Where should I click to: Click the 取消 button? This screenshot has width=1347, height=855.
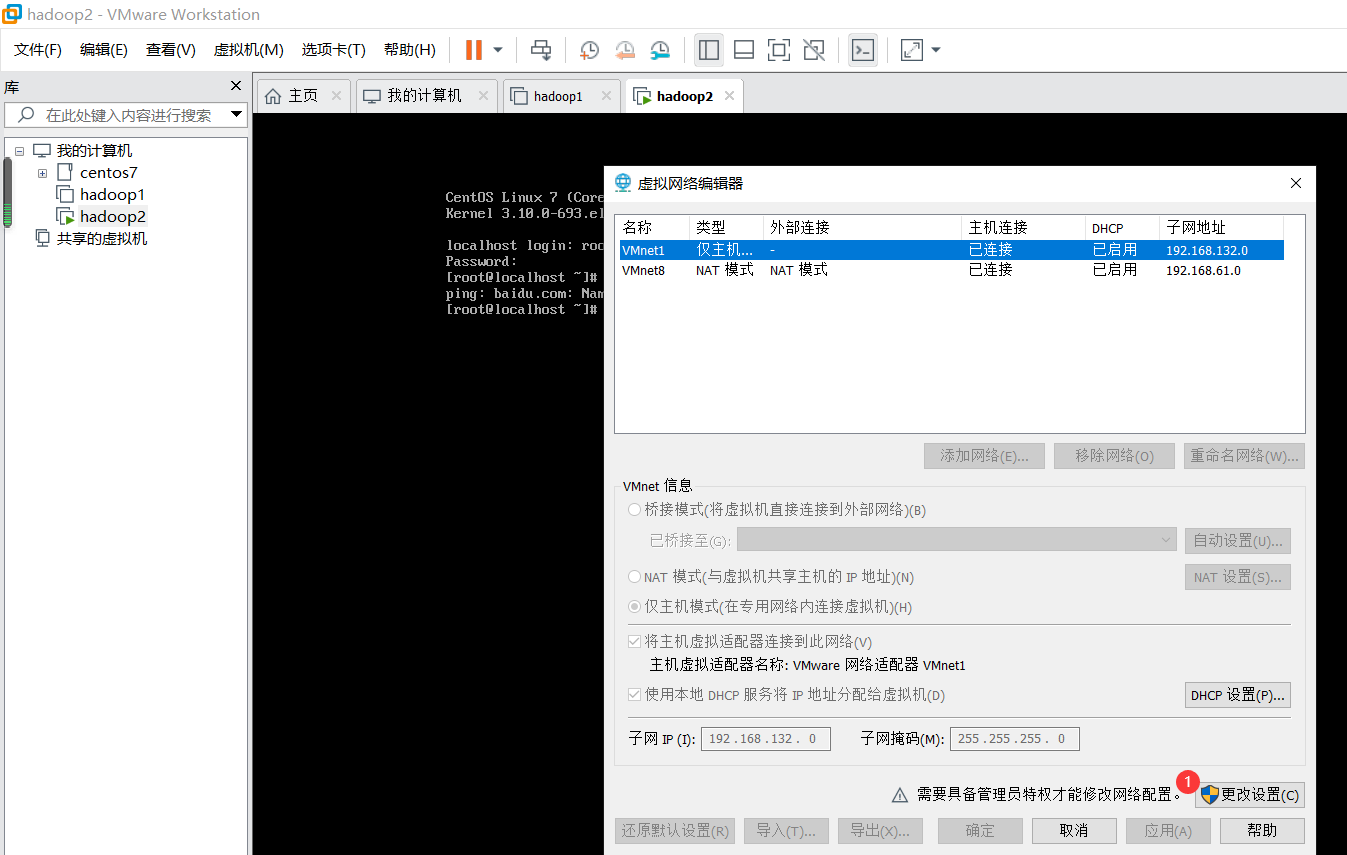(x=1074, y=831)
